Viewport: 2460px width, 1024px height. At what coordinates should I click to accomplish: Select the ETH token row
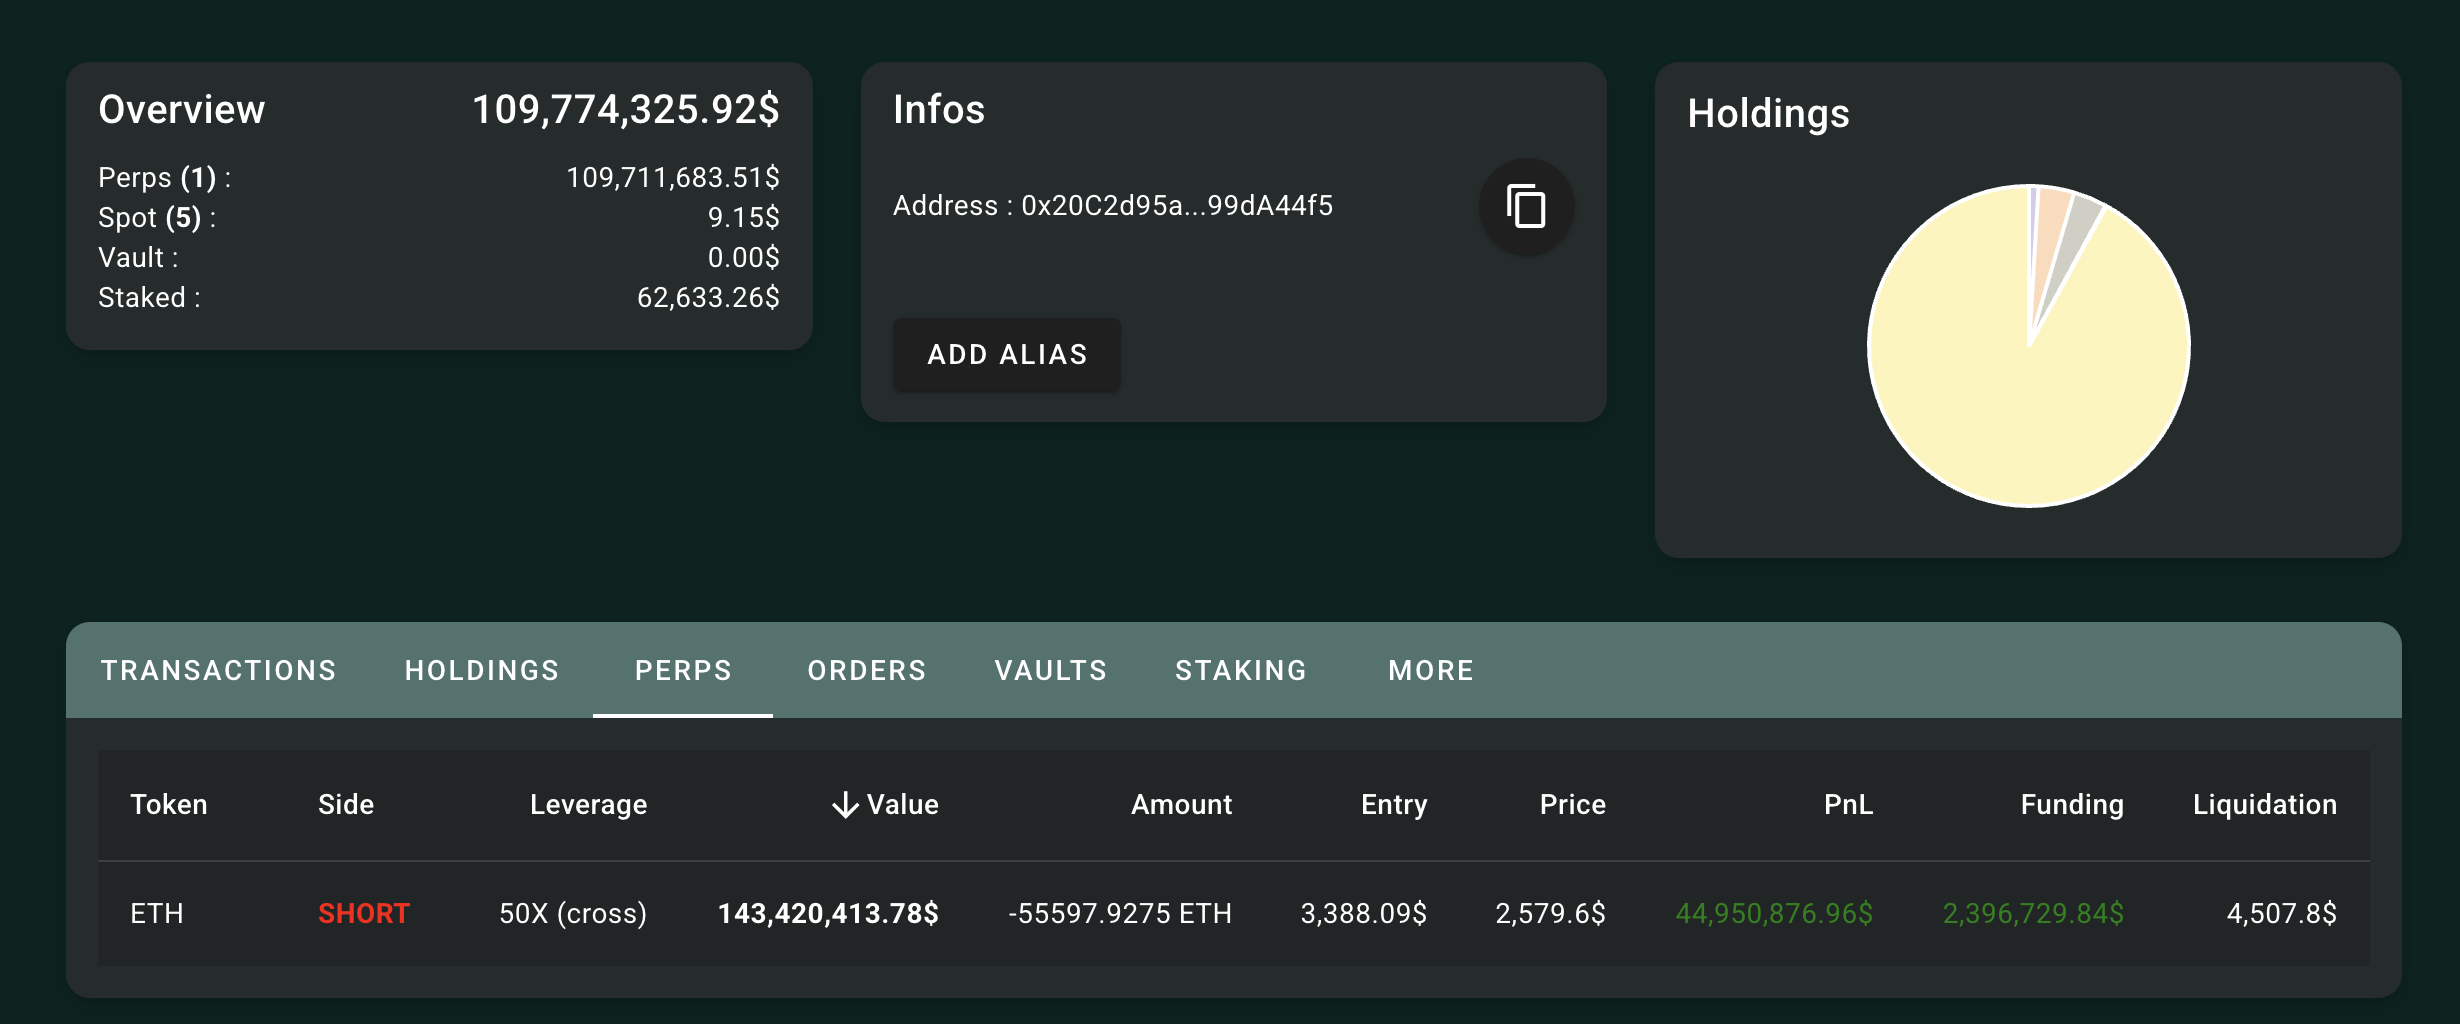coord(1233,913)
